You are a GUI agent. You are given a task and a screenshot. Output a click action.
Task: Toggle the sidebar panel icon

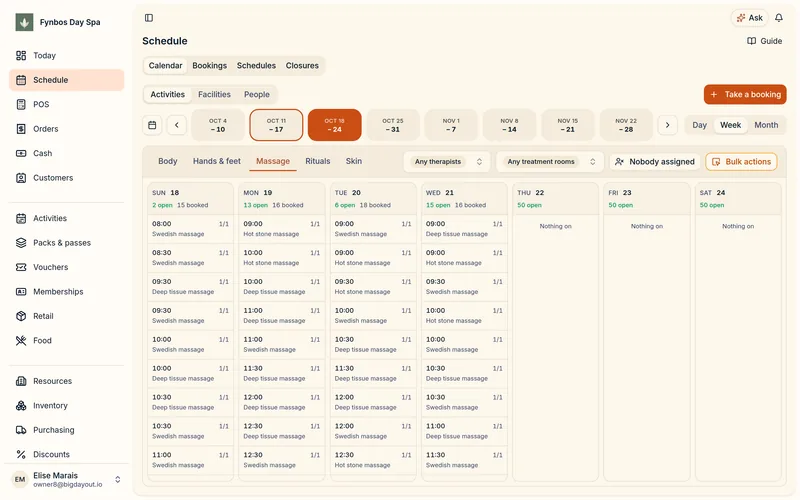149,18
